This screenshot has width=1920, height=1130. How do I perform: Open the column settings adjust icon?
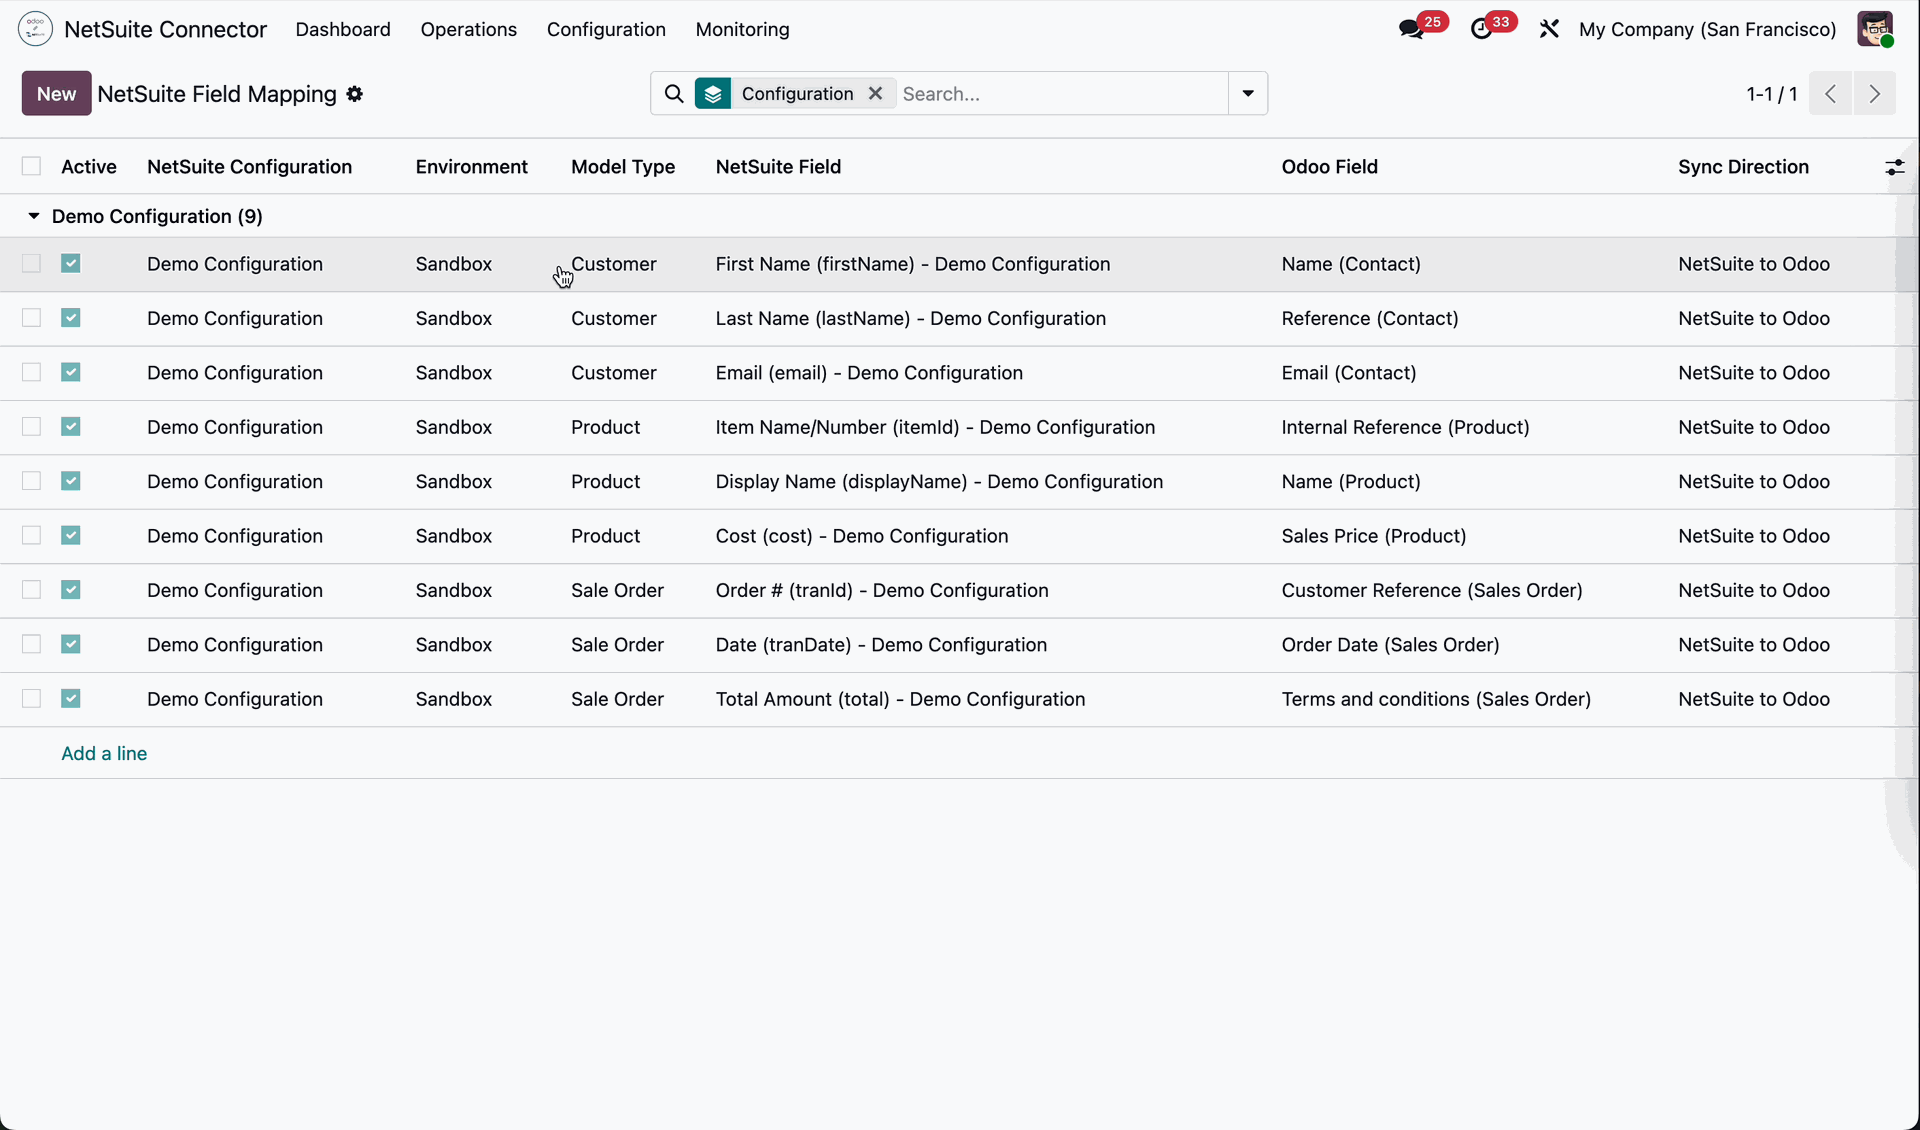1894,167
